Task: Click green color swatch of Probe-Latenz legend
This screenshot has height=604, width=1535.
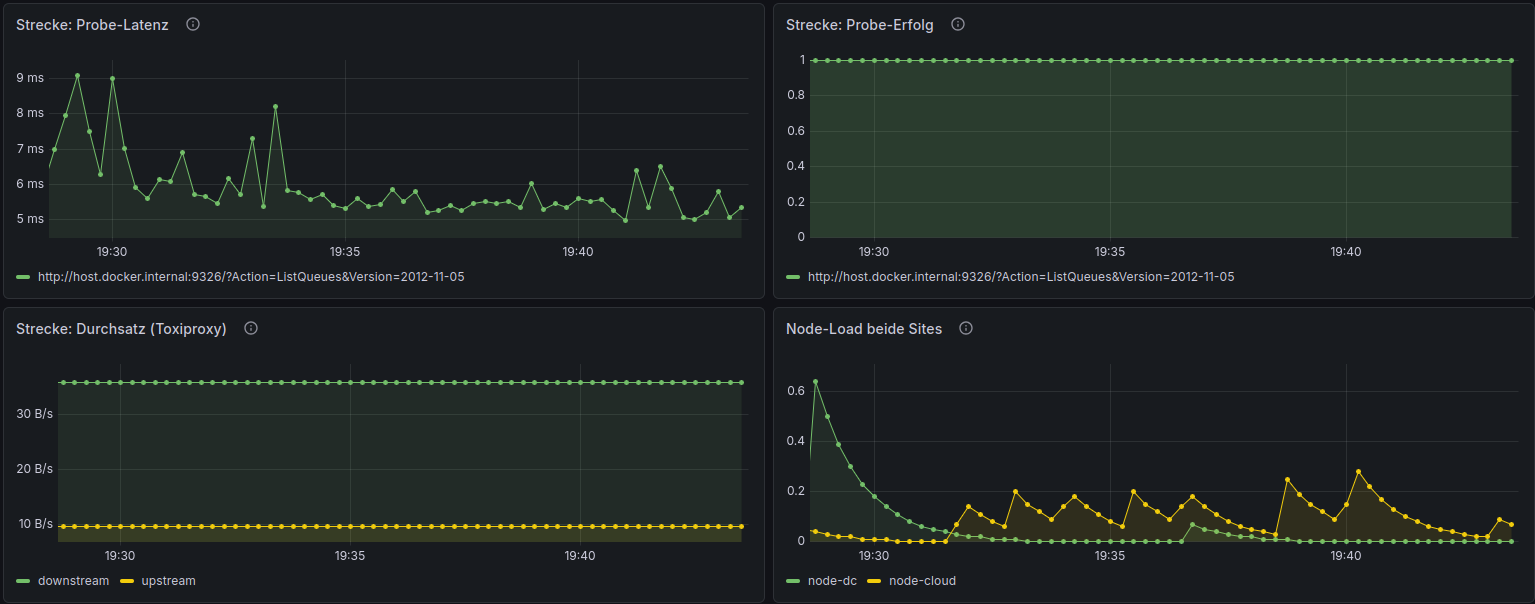Action: click(23, 277)
